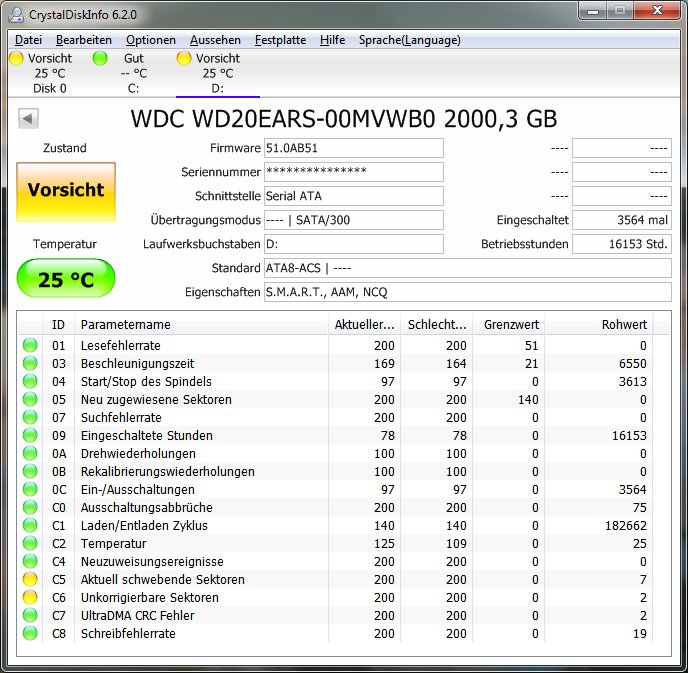Click the yellow Vorsicht health status button
688x673 pixels.
pyautogui.click(x=66, y=192)
